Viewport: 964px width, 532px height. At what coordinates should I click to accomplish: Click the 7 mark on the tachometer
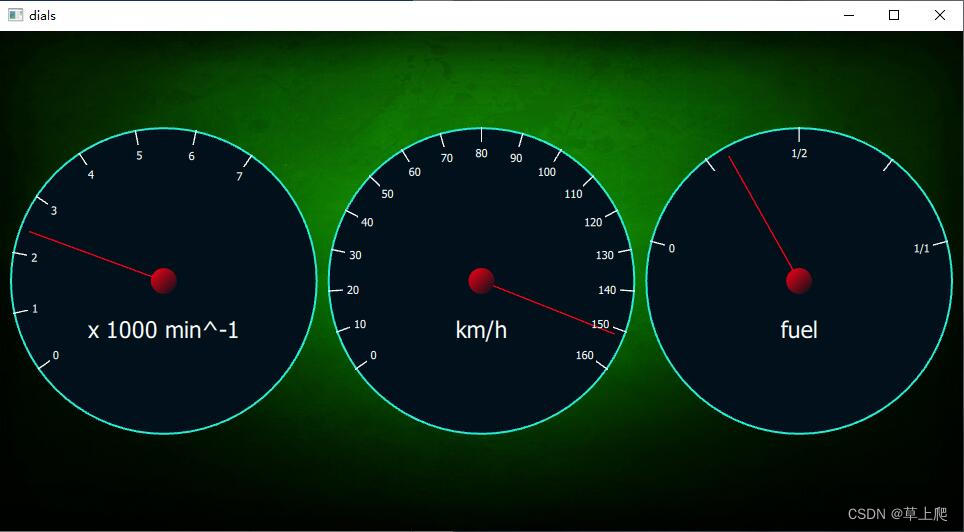239,177
